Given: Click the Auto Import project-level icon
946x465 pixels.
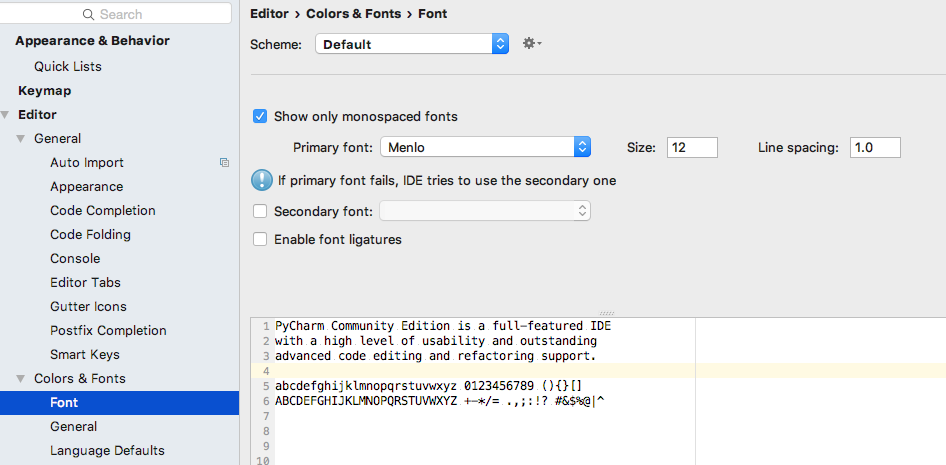Looking at the screenshot, I should pos(225,162).
